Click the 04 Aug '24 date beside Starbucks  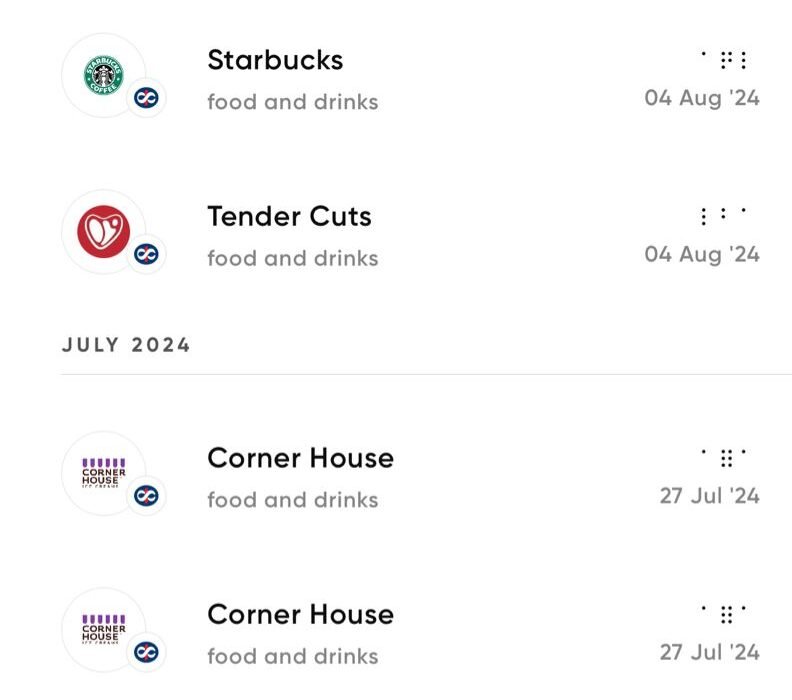coord(702,98)
